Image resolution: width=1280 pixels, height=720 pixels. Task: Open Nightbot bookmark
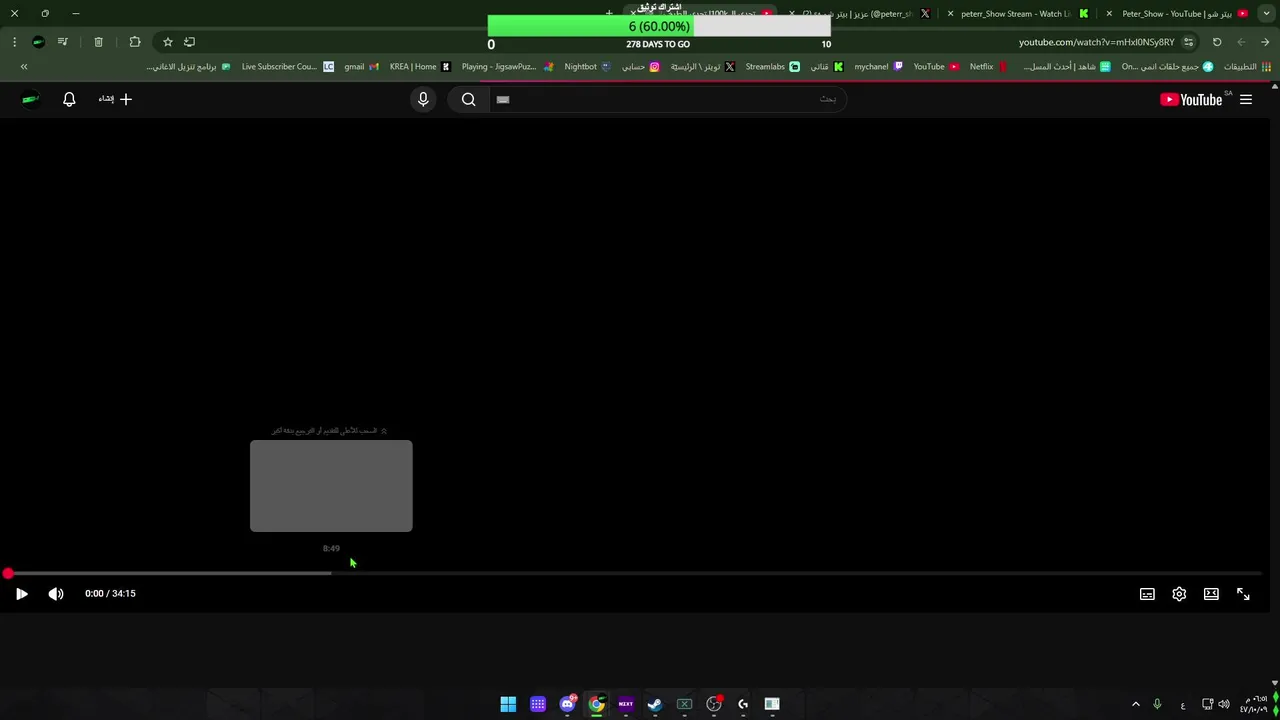[587, 67]
